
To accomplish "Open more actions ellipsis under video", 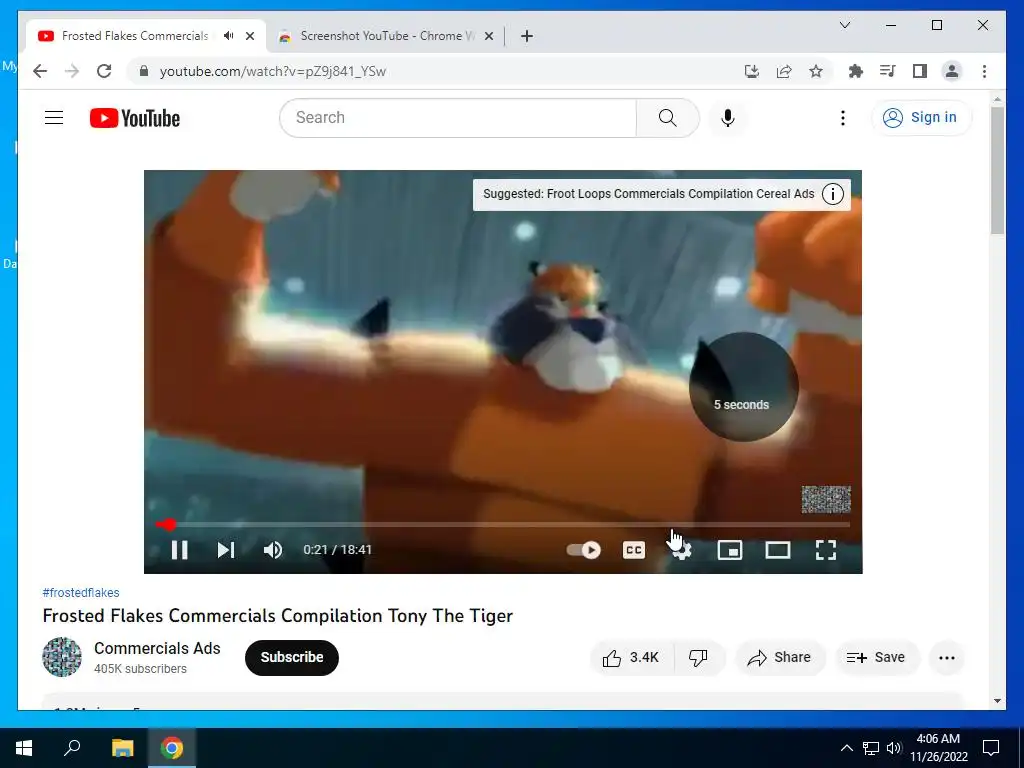I will coord(947,658).
